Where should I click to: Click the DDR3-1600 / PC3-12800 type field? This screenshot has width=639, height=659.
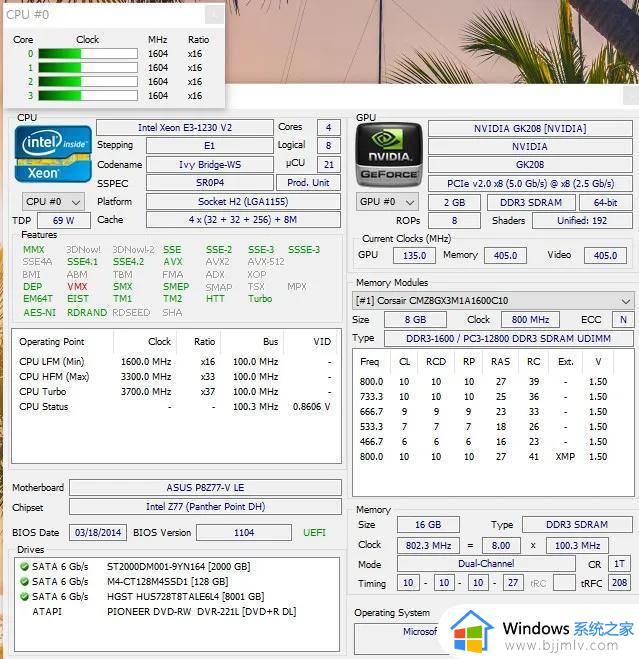click(509, 338)
